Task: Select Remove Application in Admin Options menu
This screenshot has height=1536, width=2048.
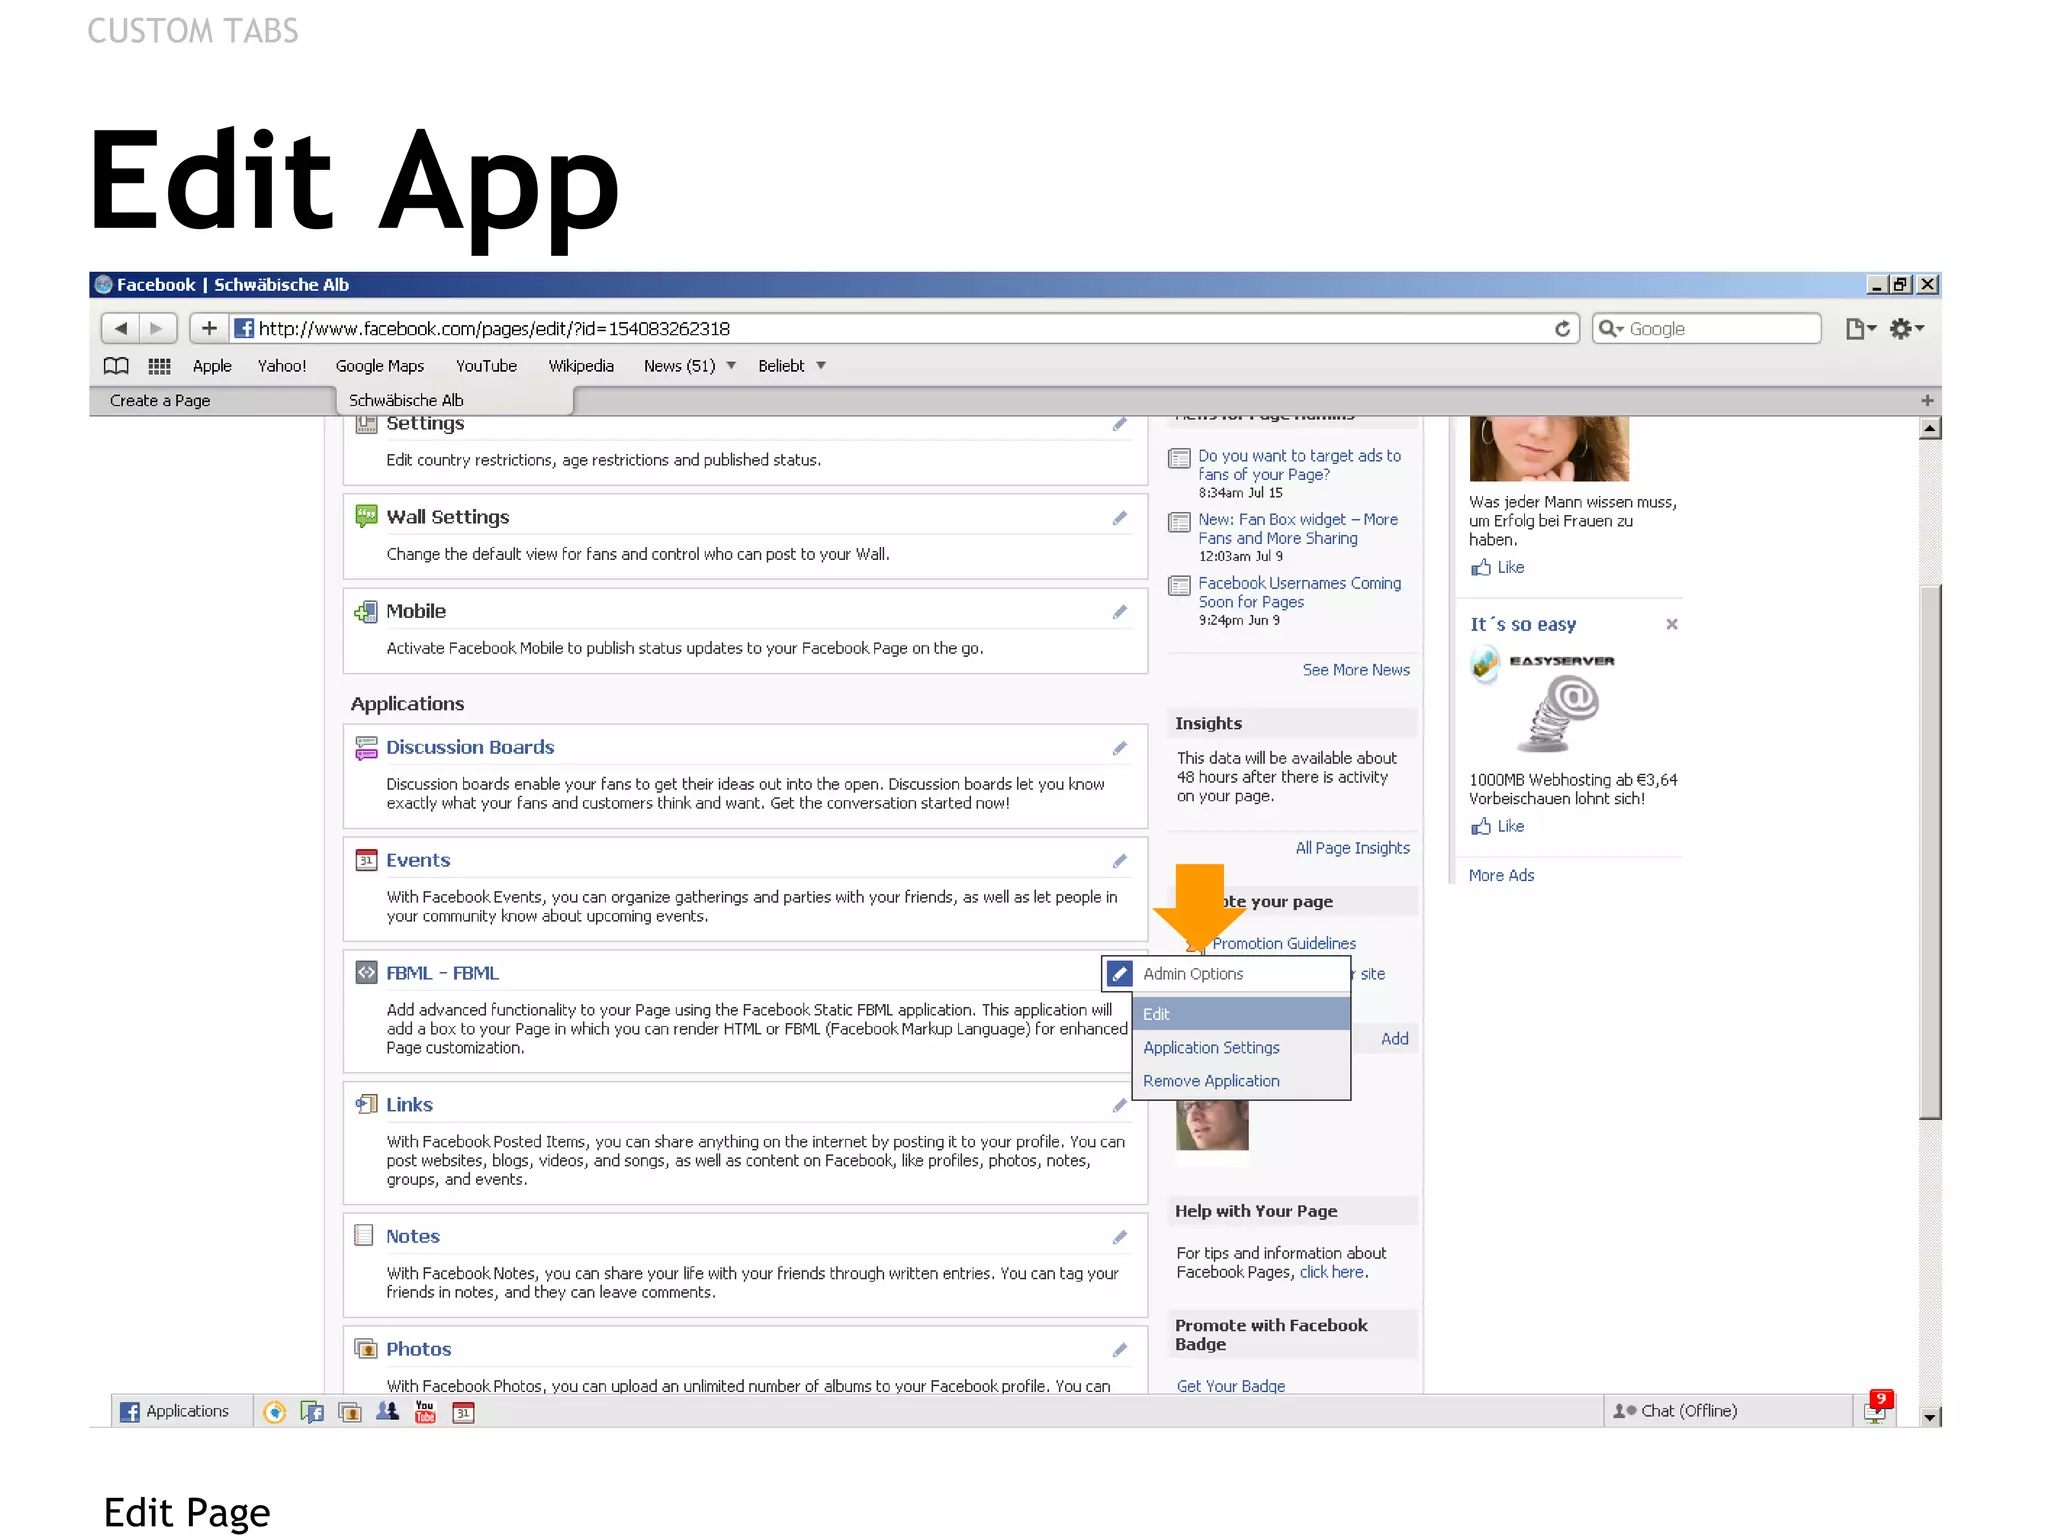Action: click(x=1241, y=1081)
